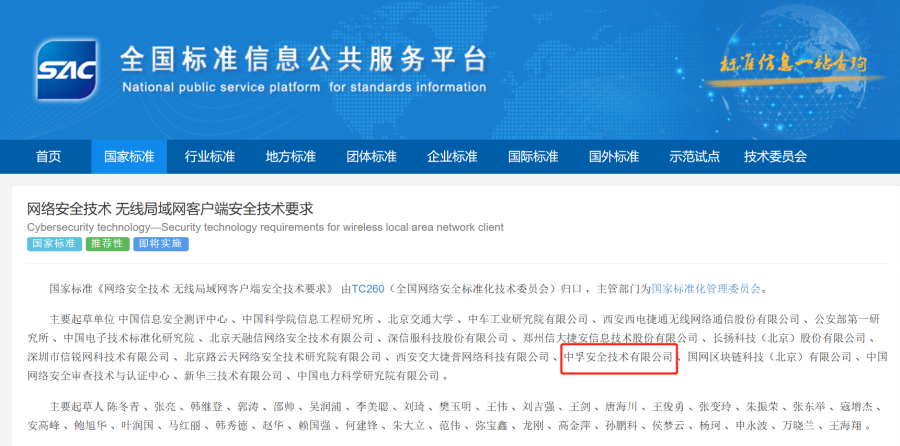900x446 pixels.
Task: Navigate to 国际标准 section
Action: click(533, 157)
